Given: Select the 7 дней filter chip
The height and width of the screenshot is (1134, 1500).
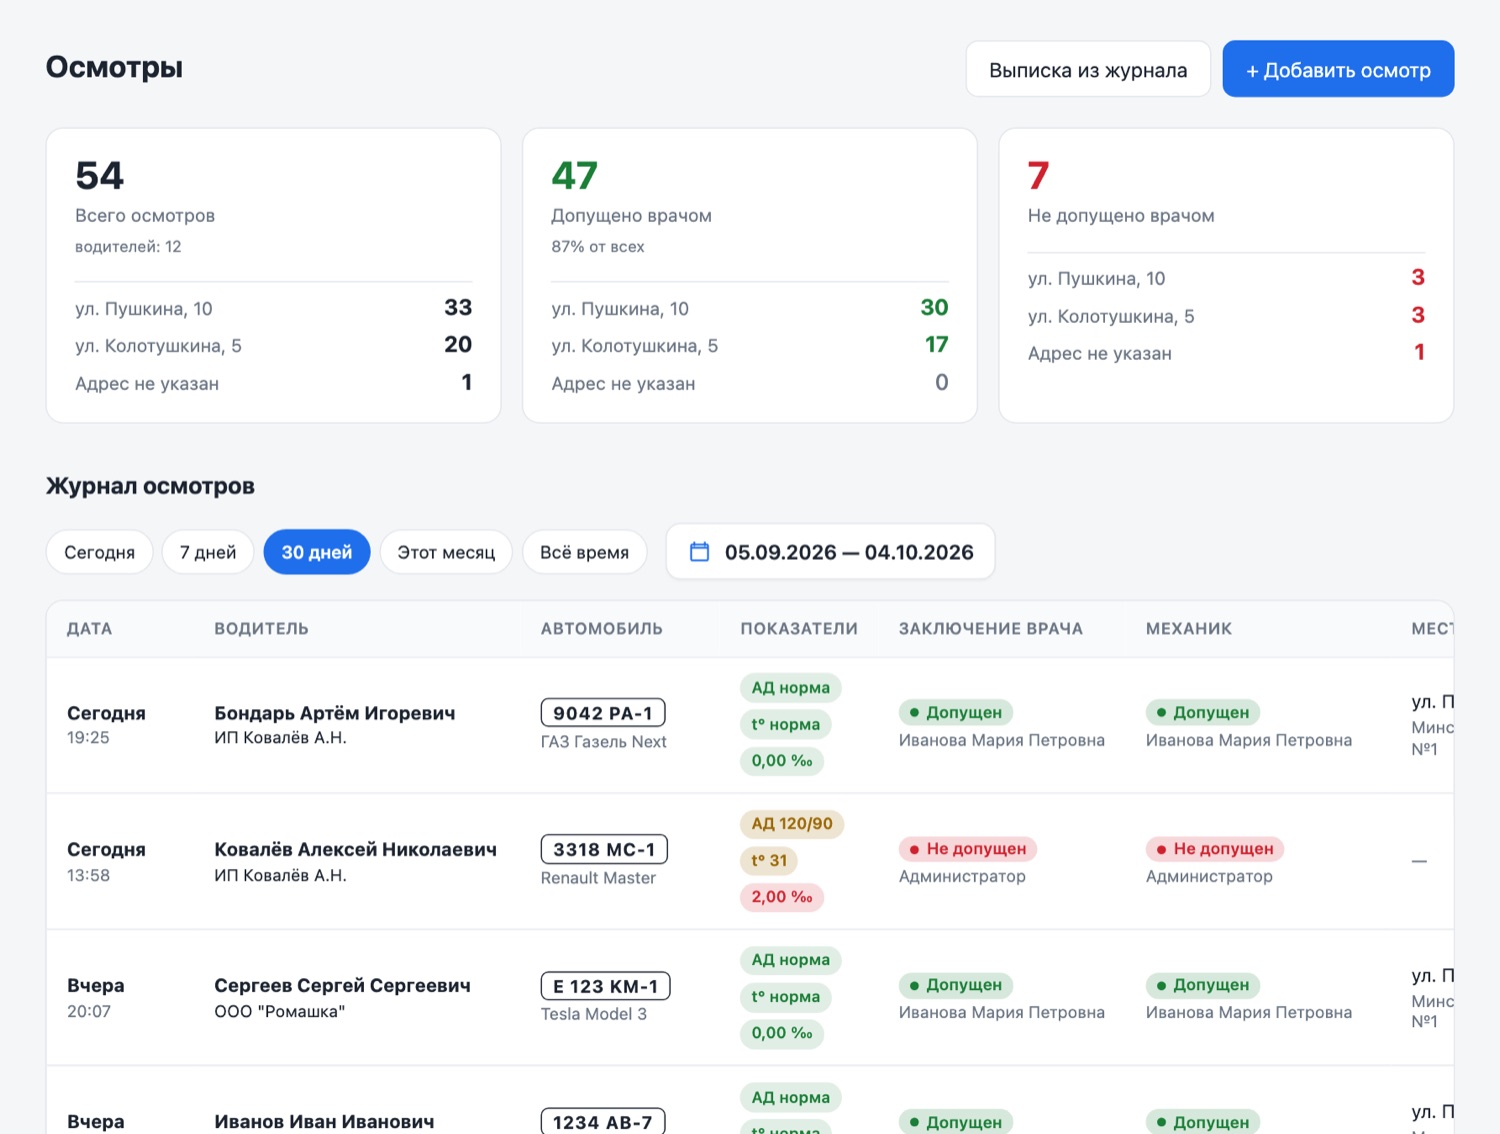Looking at the screenshot, I should pos(208,552).
